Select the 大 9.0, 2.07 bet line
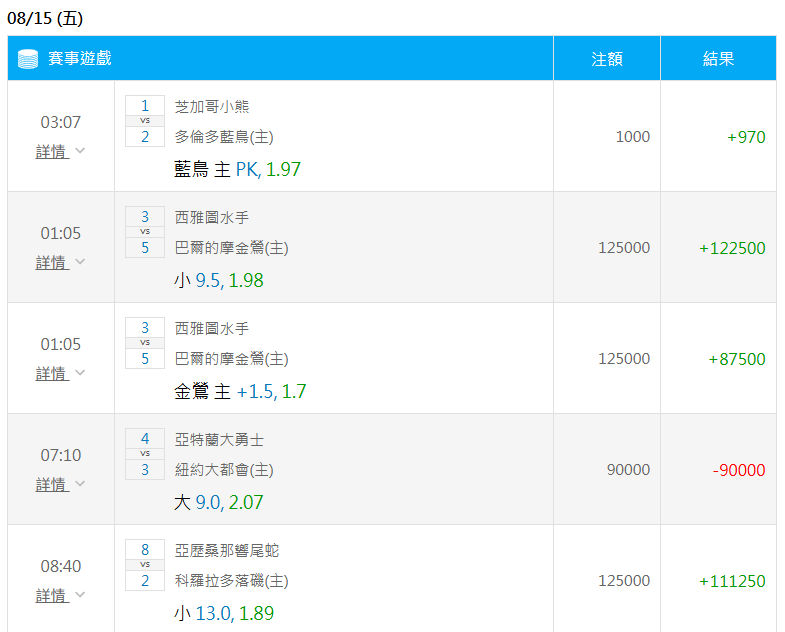The height and width of the screenshot is (632, 785). pyautogui.click(x=218, y=503)
